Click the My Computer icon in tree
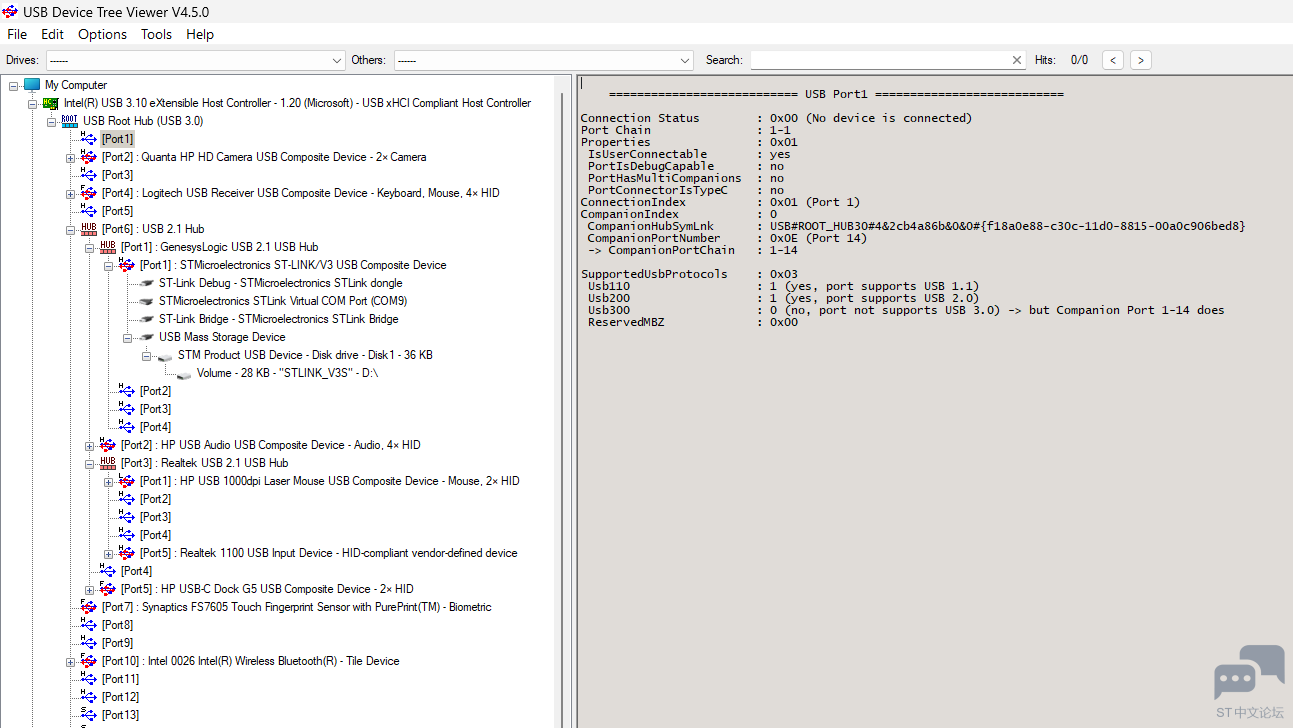1293x728 pixels. (32, 85)
